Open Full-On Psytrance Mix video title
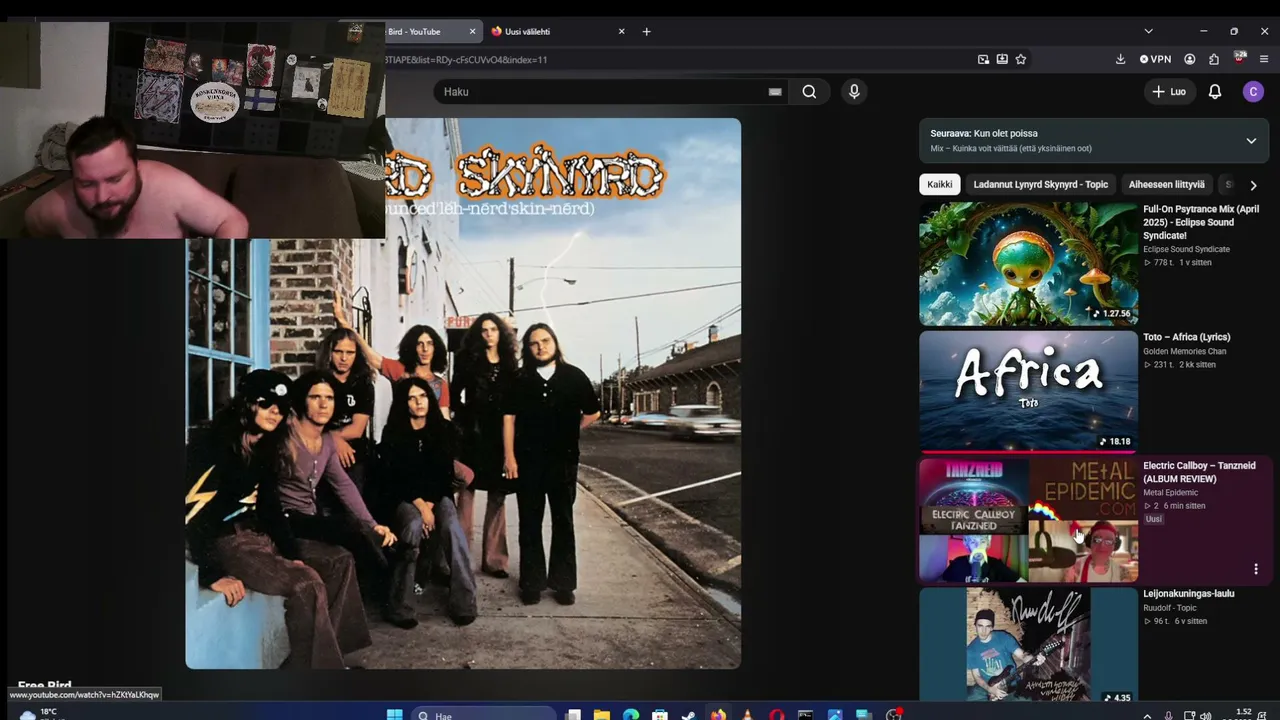 (1201, 222)
